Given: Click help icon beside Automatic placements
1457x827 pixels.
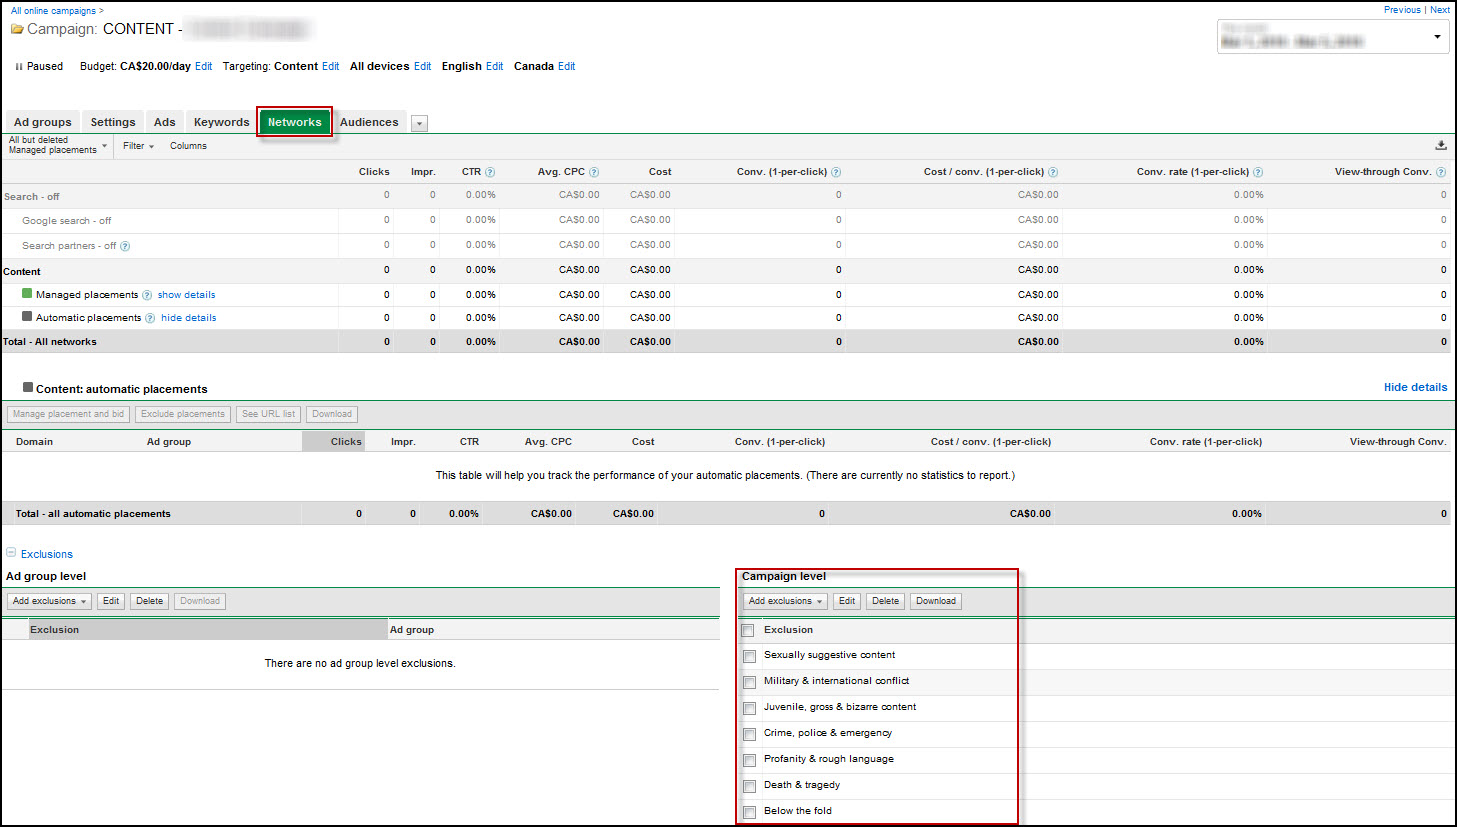Looking at the screenshot, I should pyautogui.click(x=150, y=318).
